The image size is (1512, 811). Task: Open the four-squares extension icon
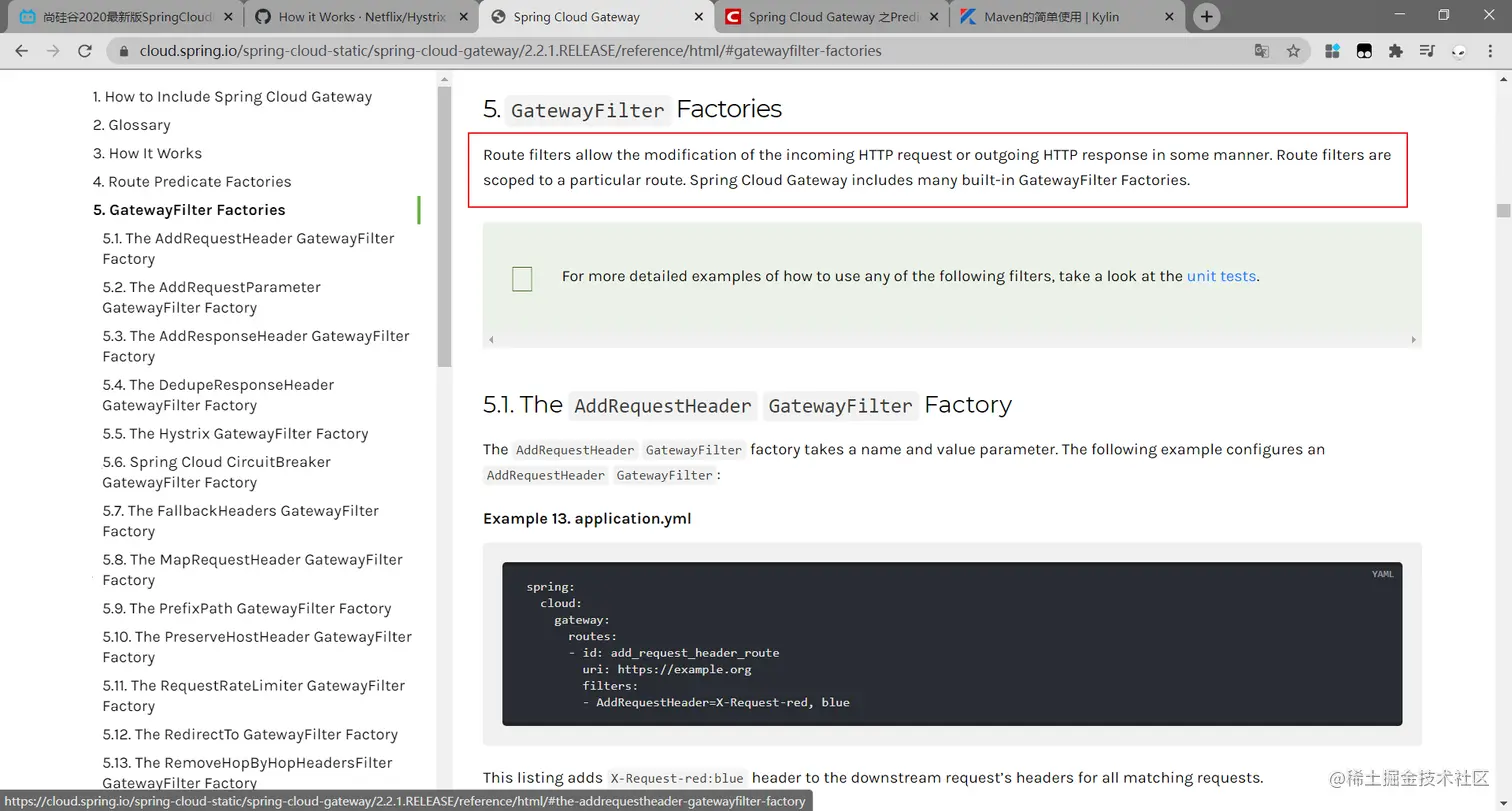pos(1332,51)
